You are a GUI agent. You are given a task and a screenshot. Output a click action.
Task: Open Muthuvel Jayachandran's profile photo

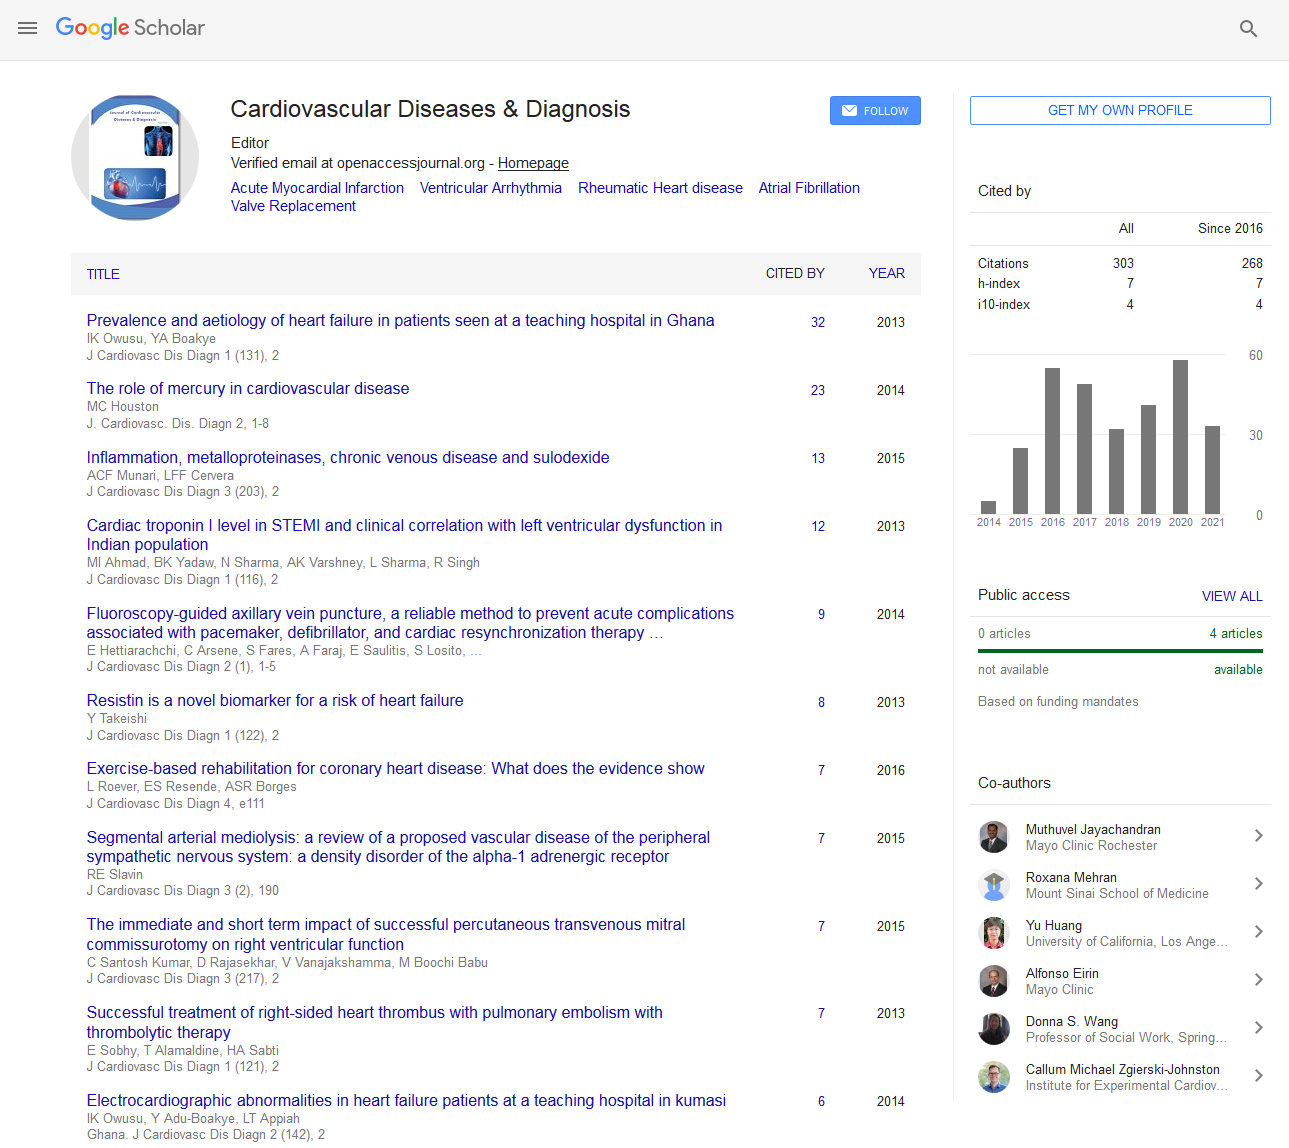(993, 837)
